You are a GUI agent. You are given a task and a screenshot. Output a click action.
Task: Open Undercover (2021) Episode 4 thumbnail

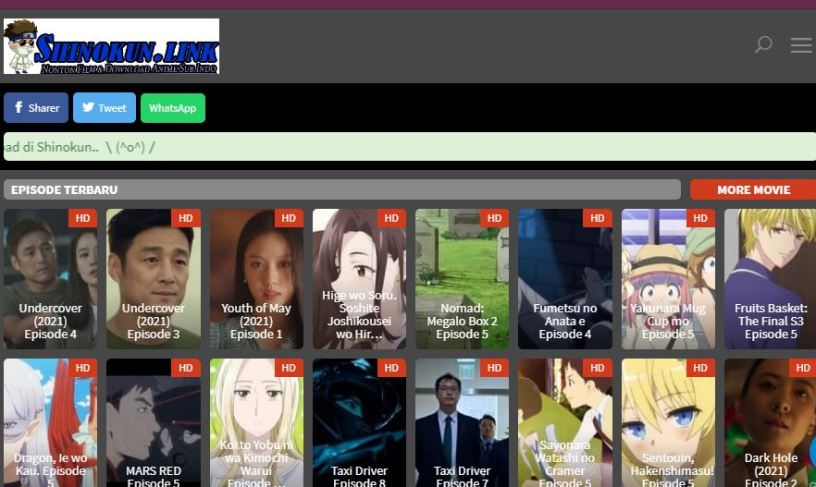coord(50,279)
